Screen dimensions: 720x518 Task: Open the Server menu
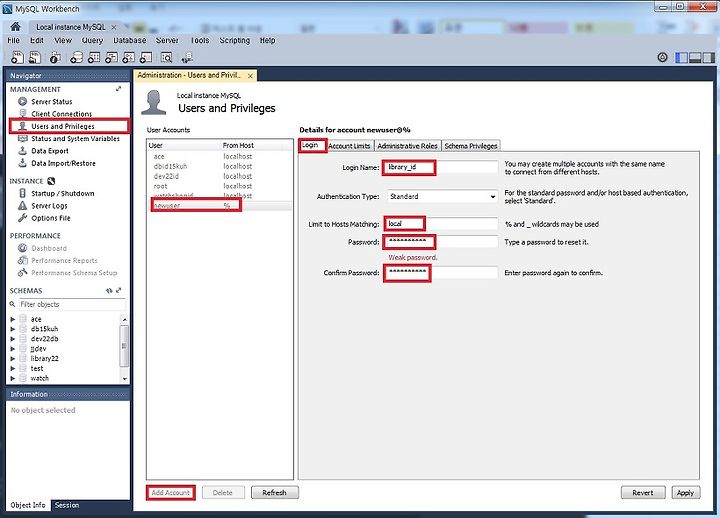point(167,40)
